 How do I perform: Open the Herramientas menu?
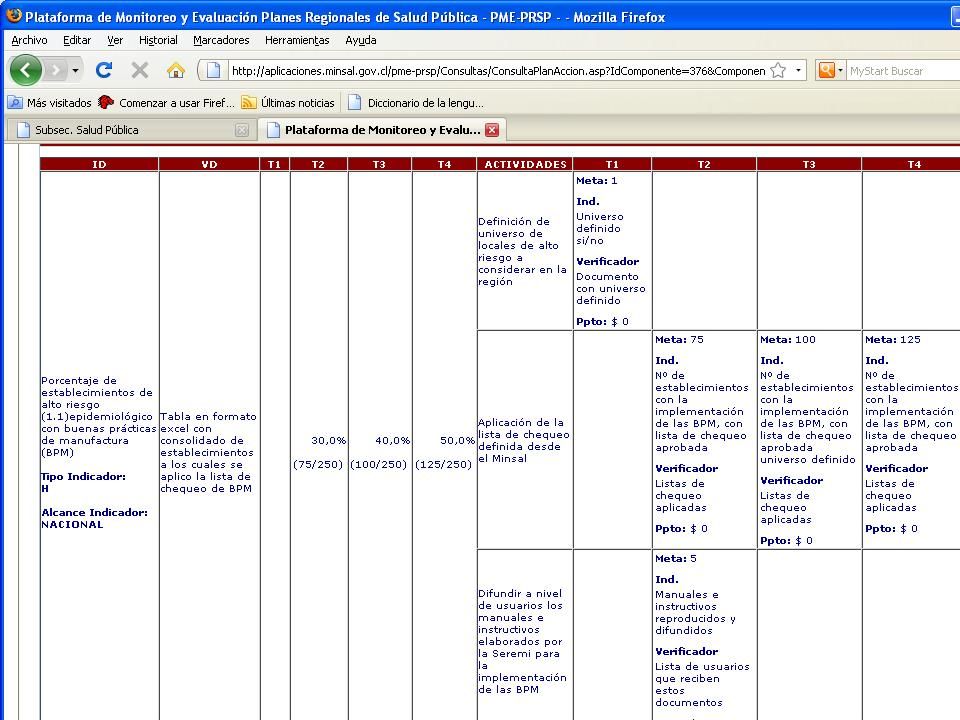(x=297, y=40)
